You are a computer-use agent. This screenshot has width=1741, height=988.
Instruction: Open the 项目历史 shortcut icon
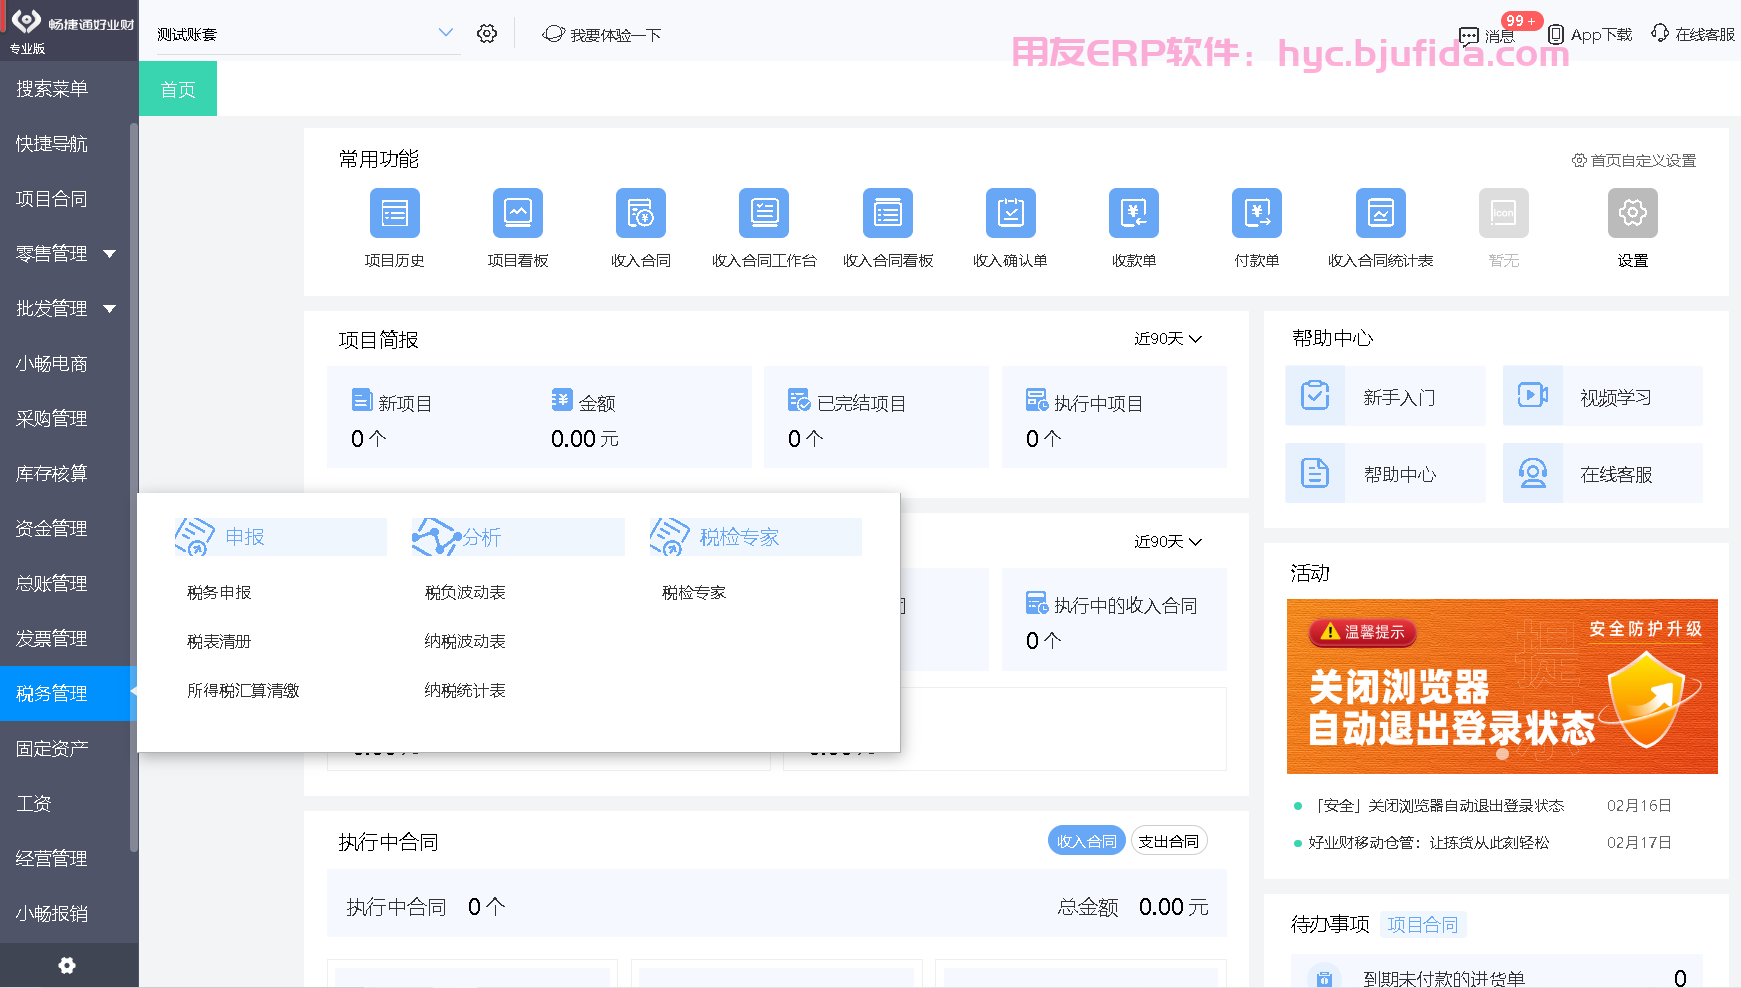[x=394, y=213]
